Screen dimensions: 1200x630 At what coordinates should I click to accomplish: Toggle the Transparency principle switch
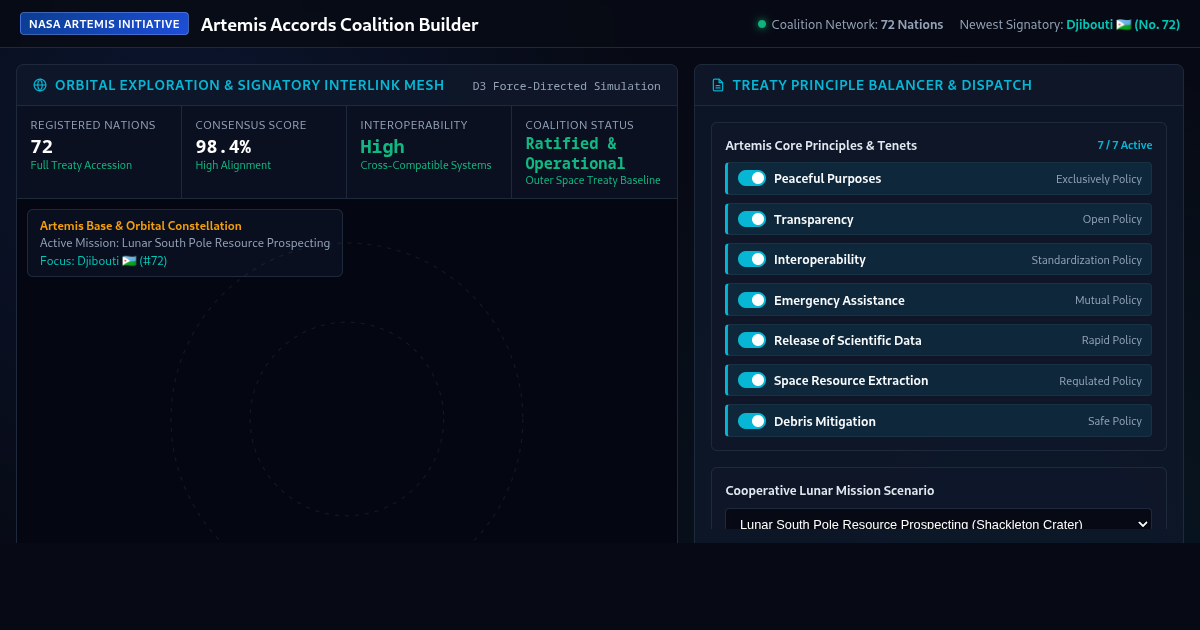point(752,219)
